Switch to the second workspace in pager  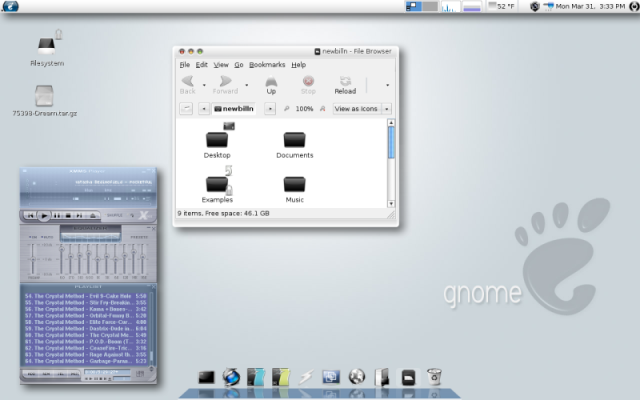pos(430,6)
